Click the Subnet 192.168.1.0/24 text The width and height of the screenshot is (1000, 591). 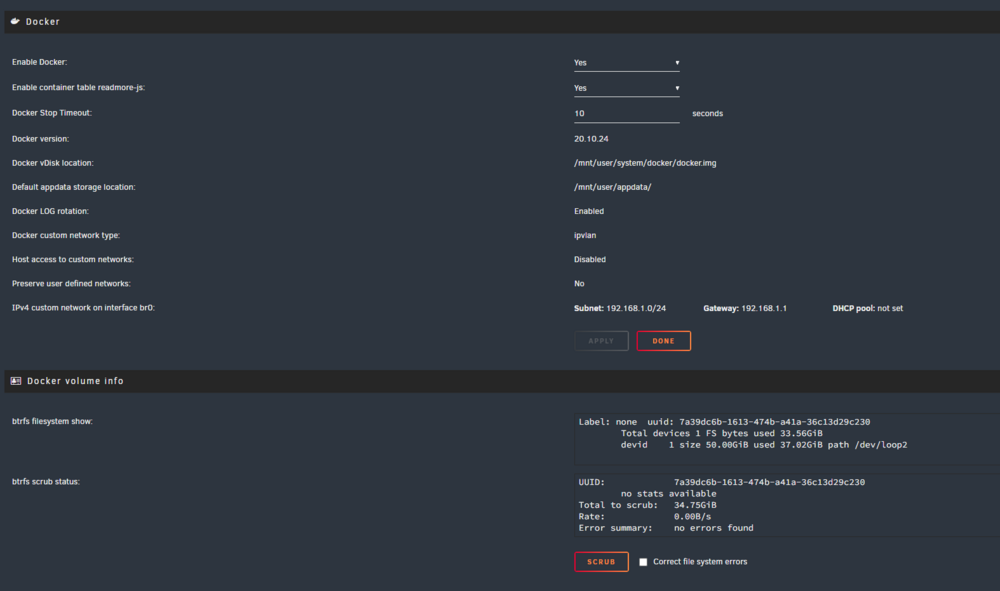click(620, 308)
